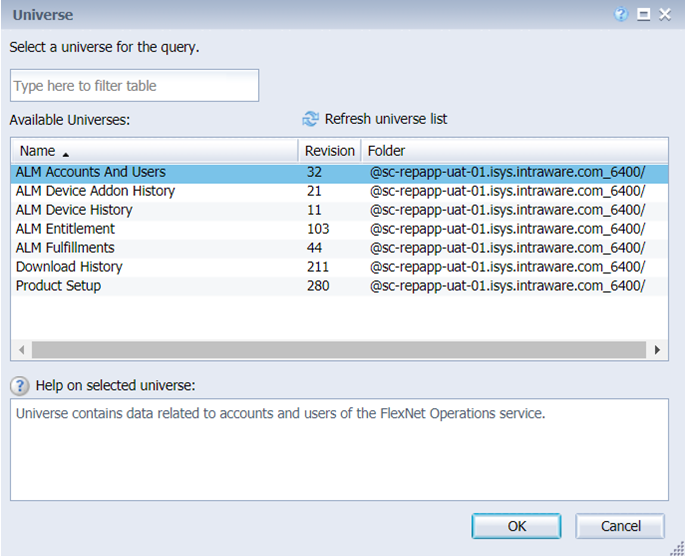Click the OK button
This screenshot has height=556, width=687.
point(516,526)
